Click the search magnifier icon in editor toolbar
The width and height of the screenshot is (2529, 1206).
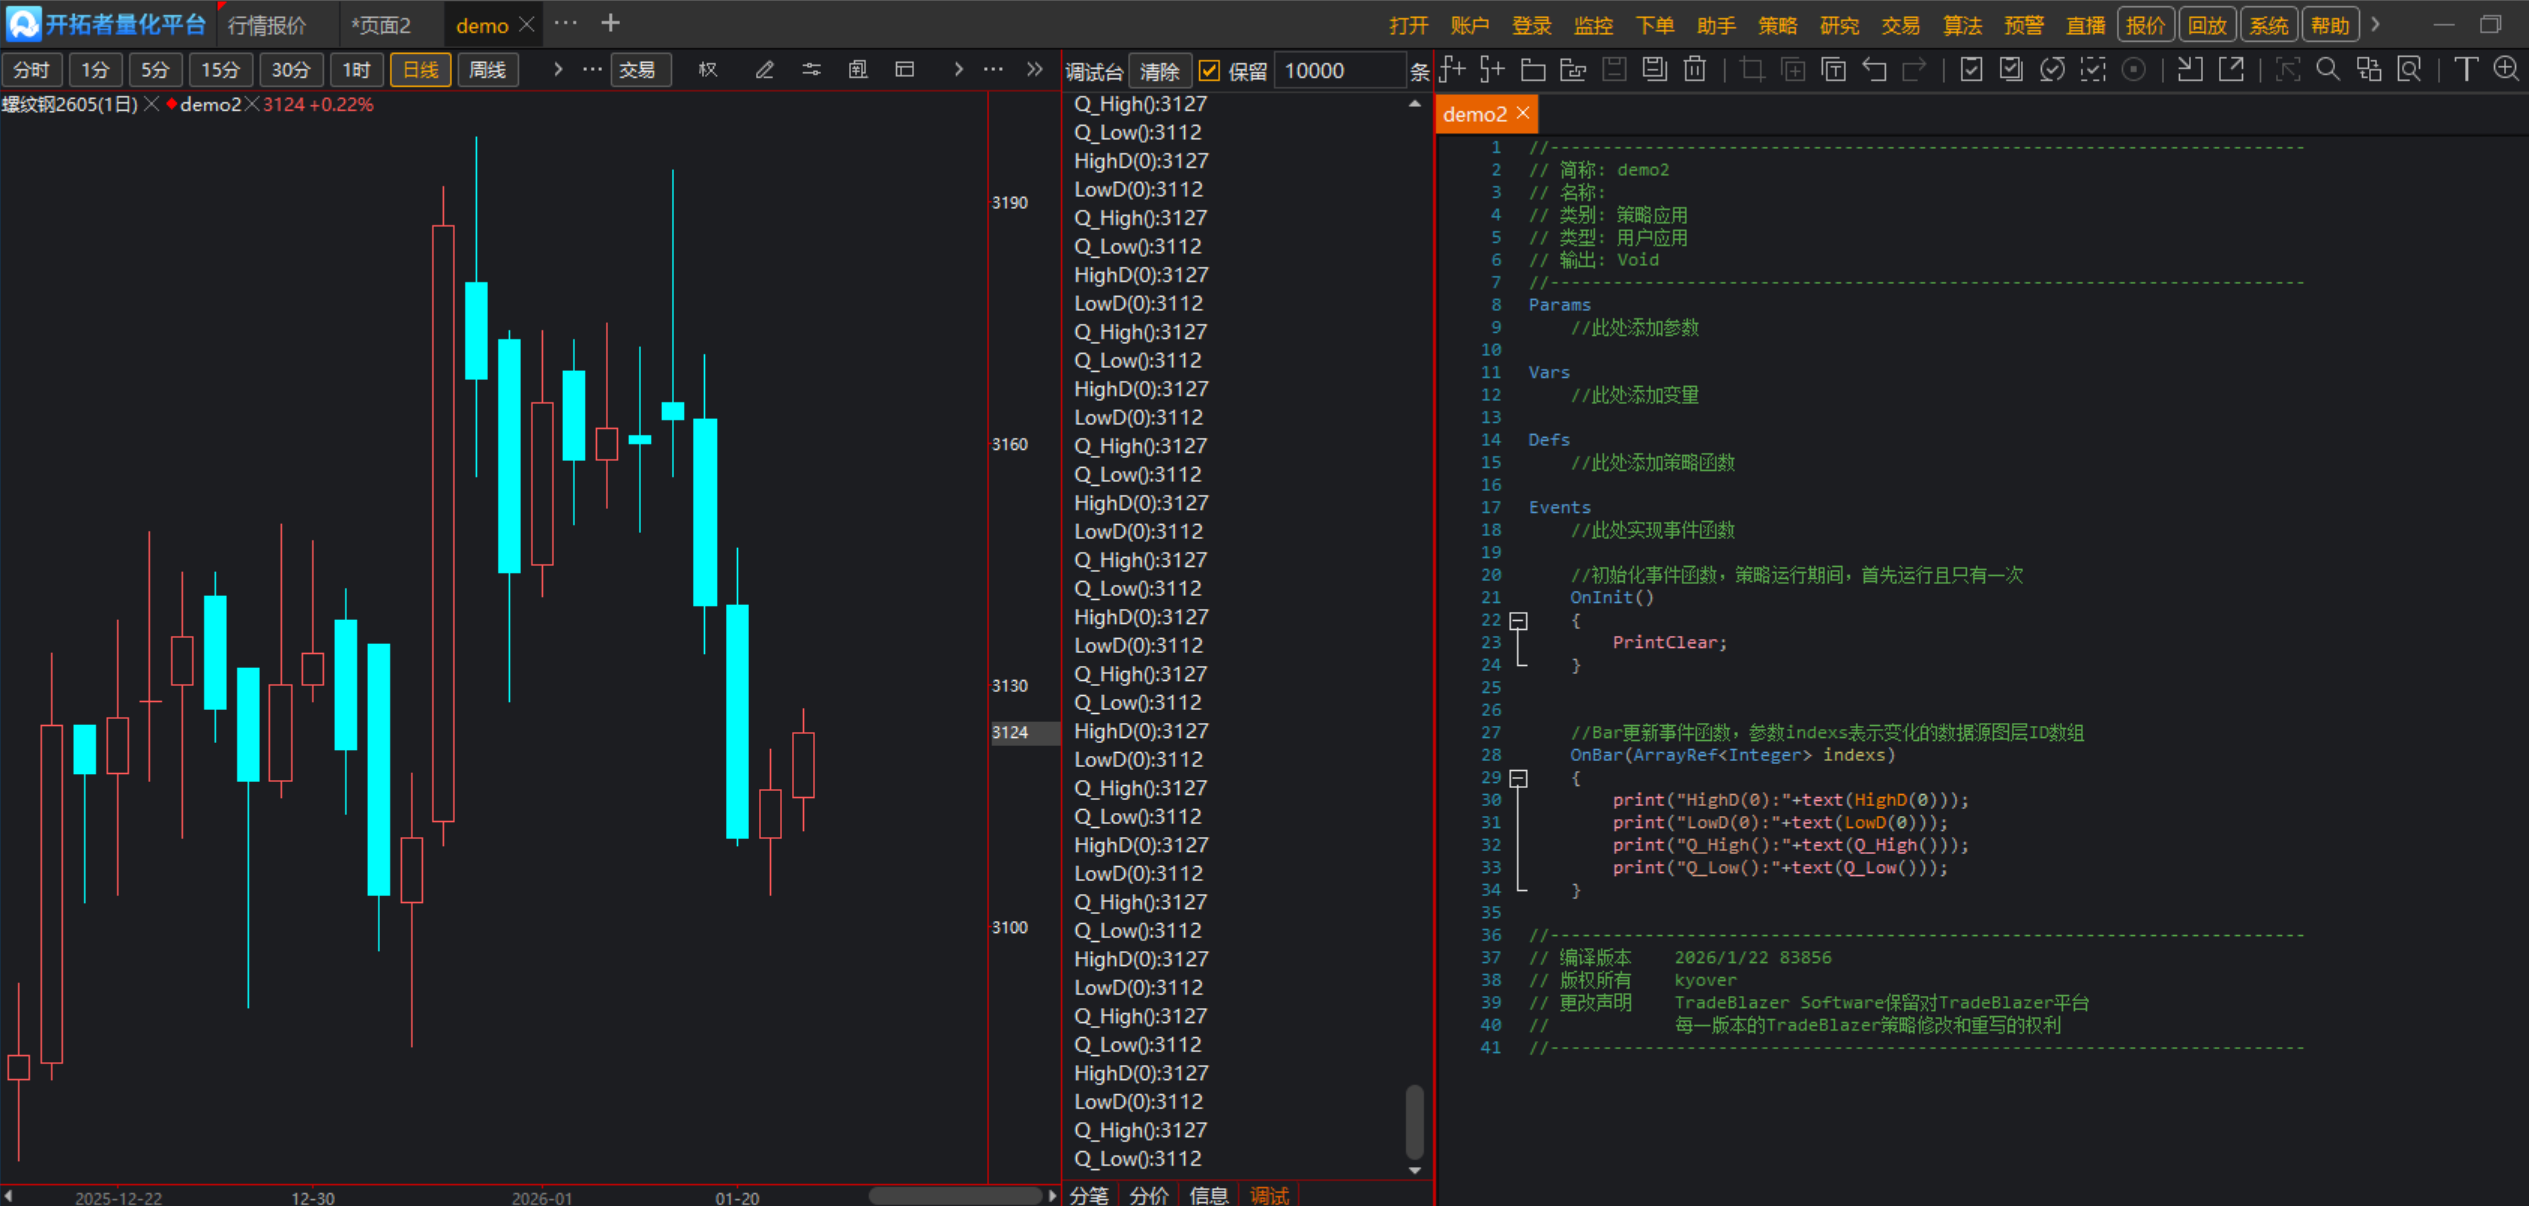click(2327, 70)
